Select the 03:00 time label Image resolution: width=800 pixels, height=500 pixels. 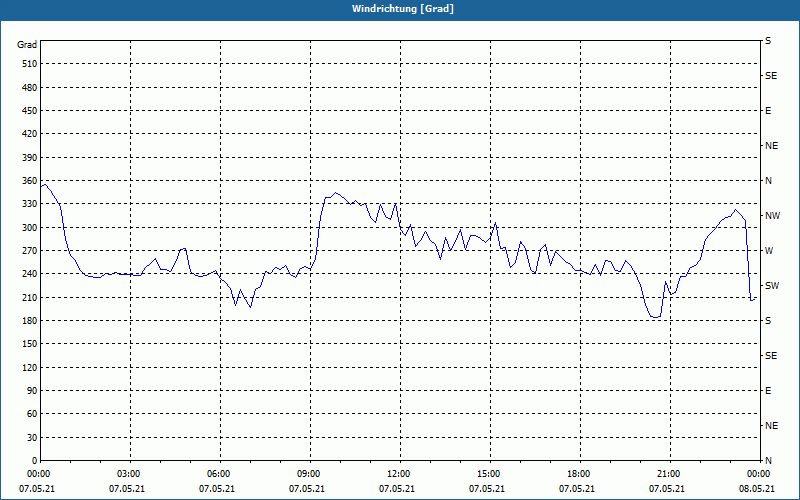click(130, 473)
